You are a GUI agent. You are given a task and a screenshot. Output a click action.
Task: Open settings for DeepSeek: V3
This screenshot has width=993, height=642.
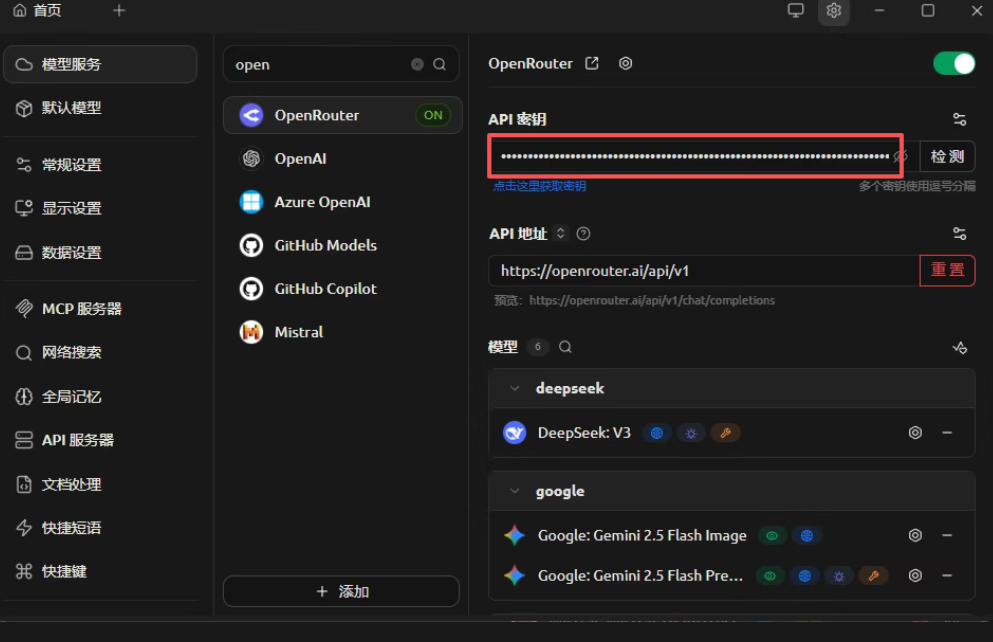pos(915,432)
